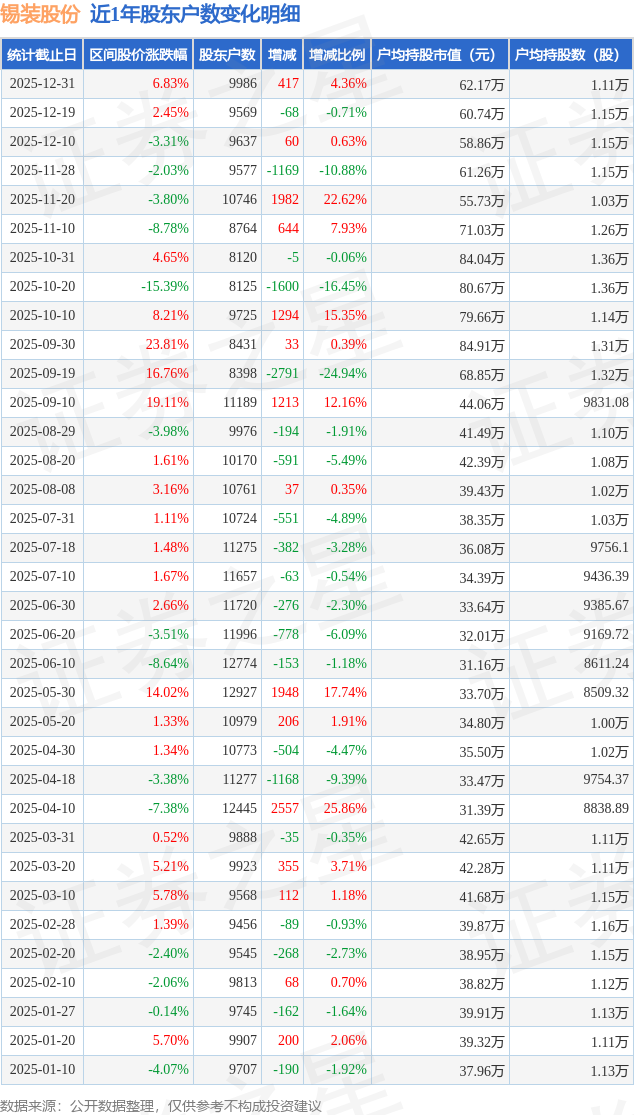634x1115 pixels.
Task: Select the 区间股价涨跌幅 column header
Action: point(138,55)
